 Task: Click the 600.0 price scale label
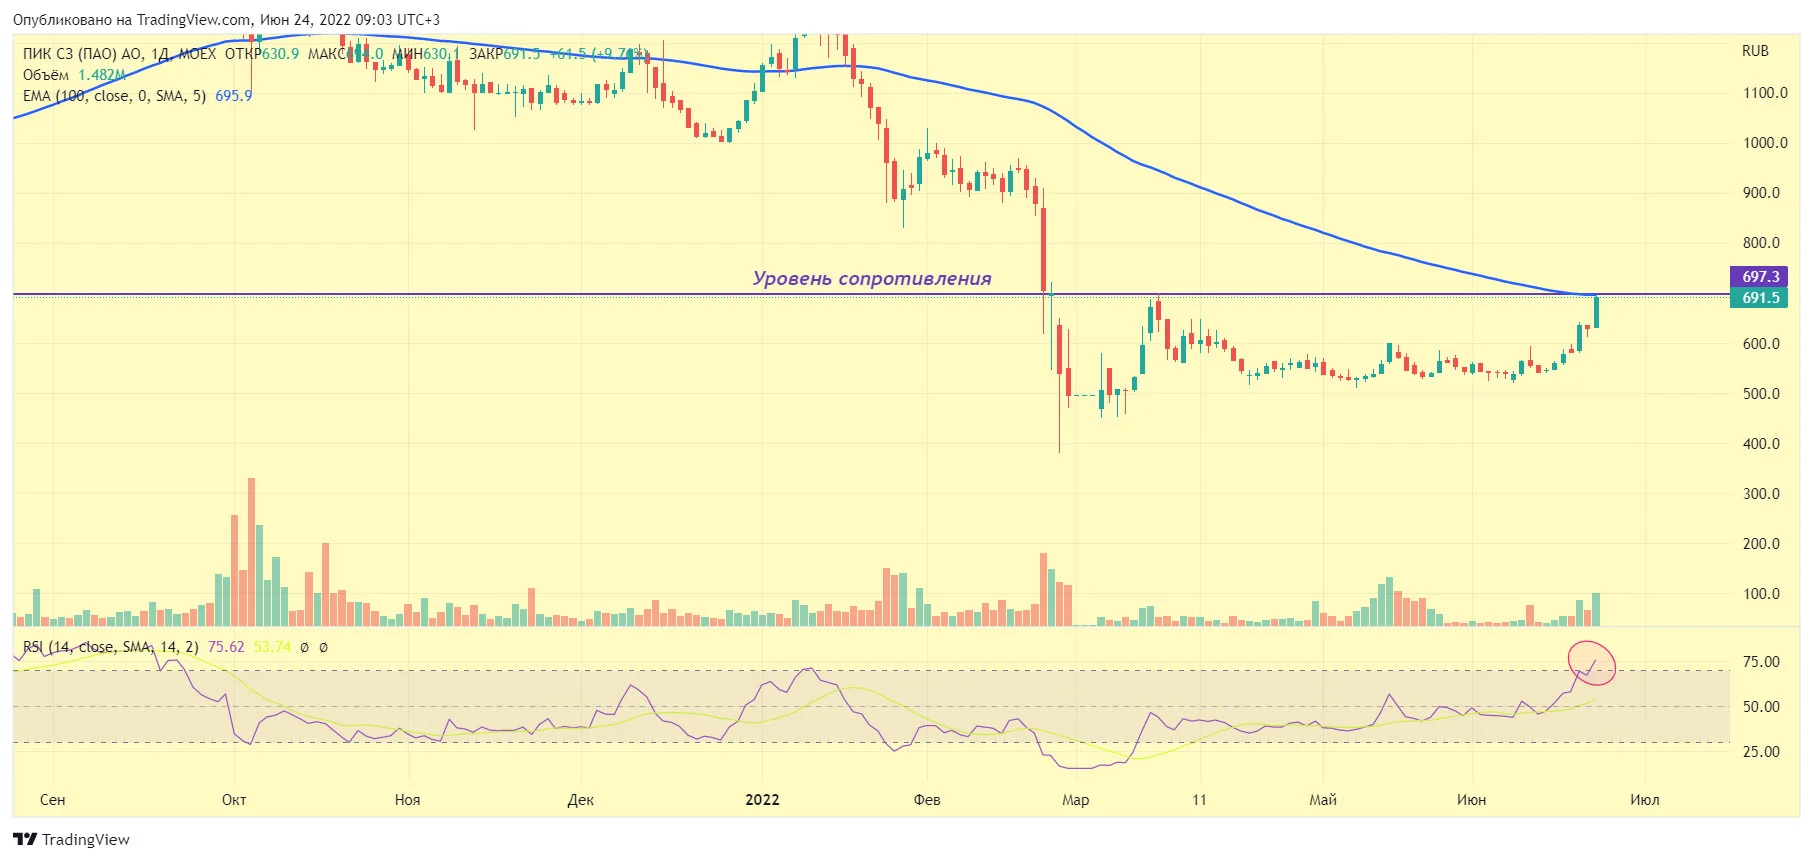[x=1761, y=344]
